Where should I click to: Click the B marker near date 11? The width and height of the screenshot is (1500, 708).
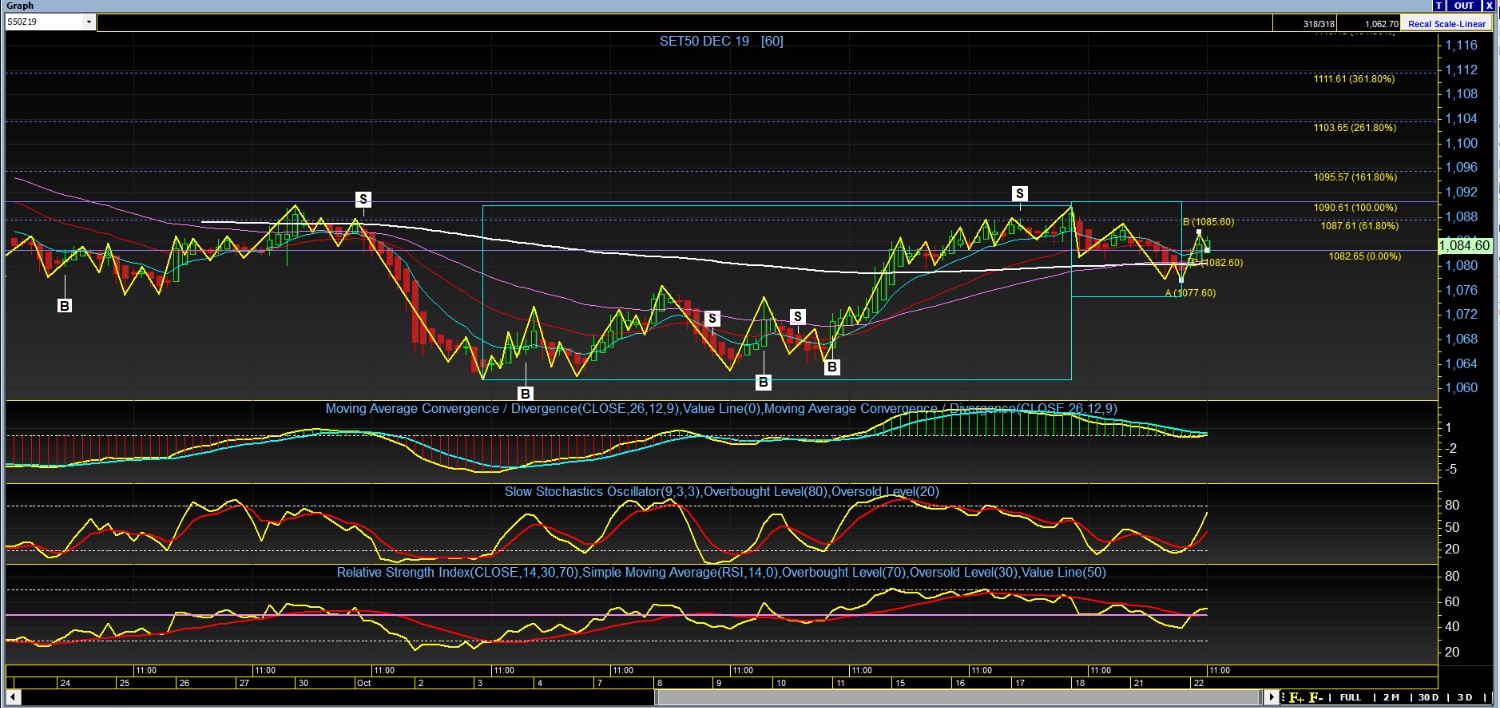point(831,367)
